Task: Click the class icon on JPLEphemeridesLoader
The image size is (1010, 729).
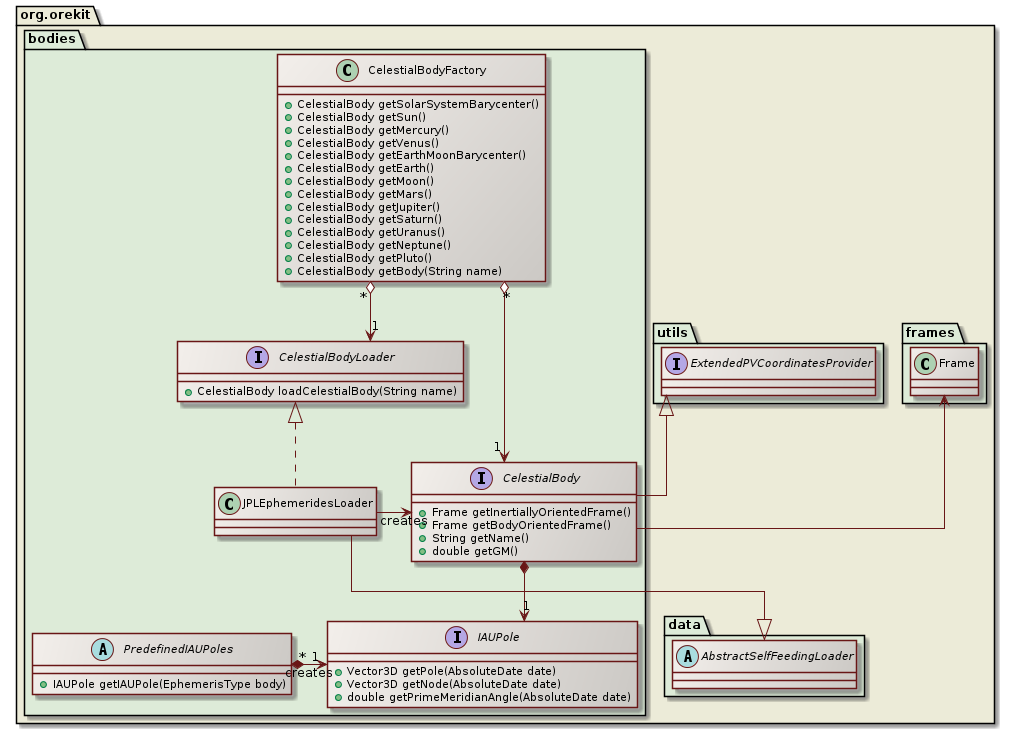Action: coord(230,504)
